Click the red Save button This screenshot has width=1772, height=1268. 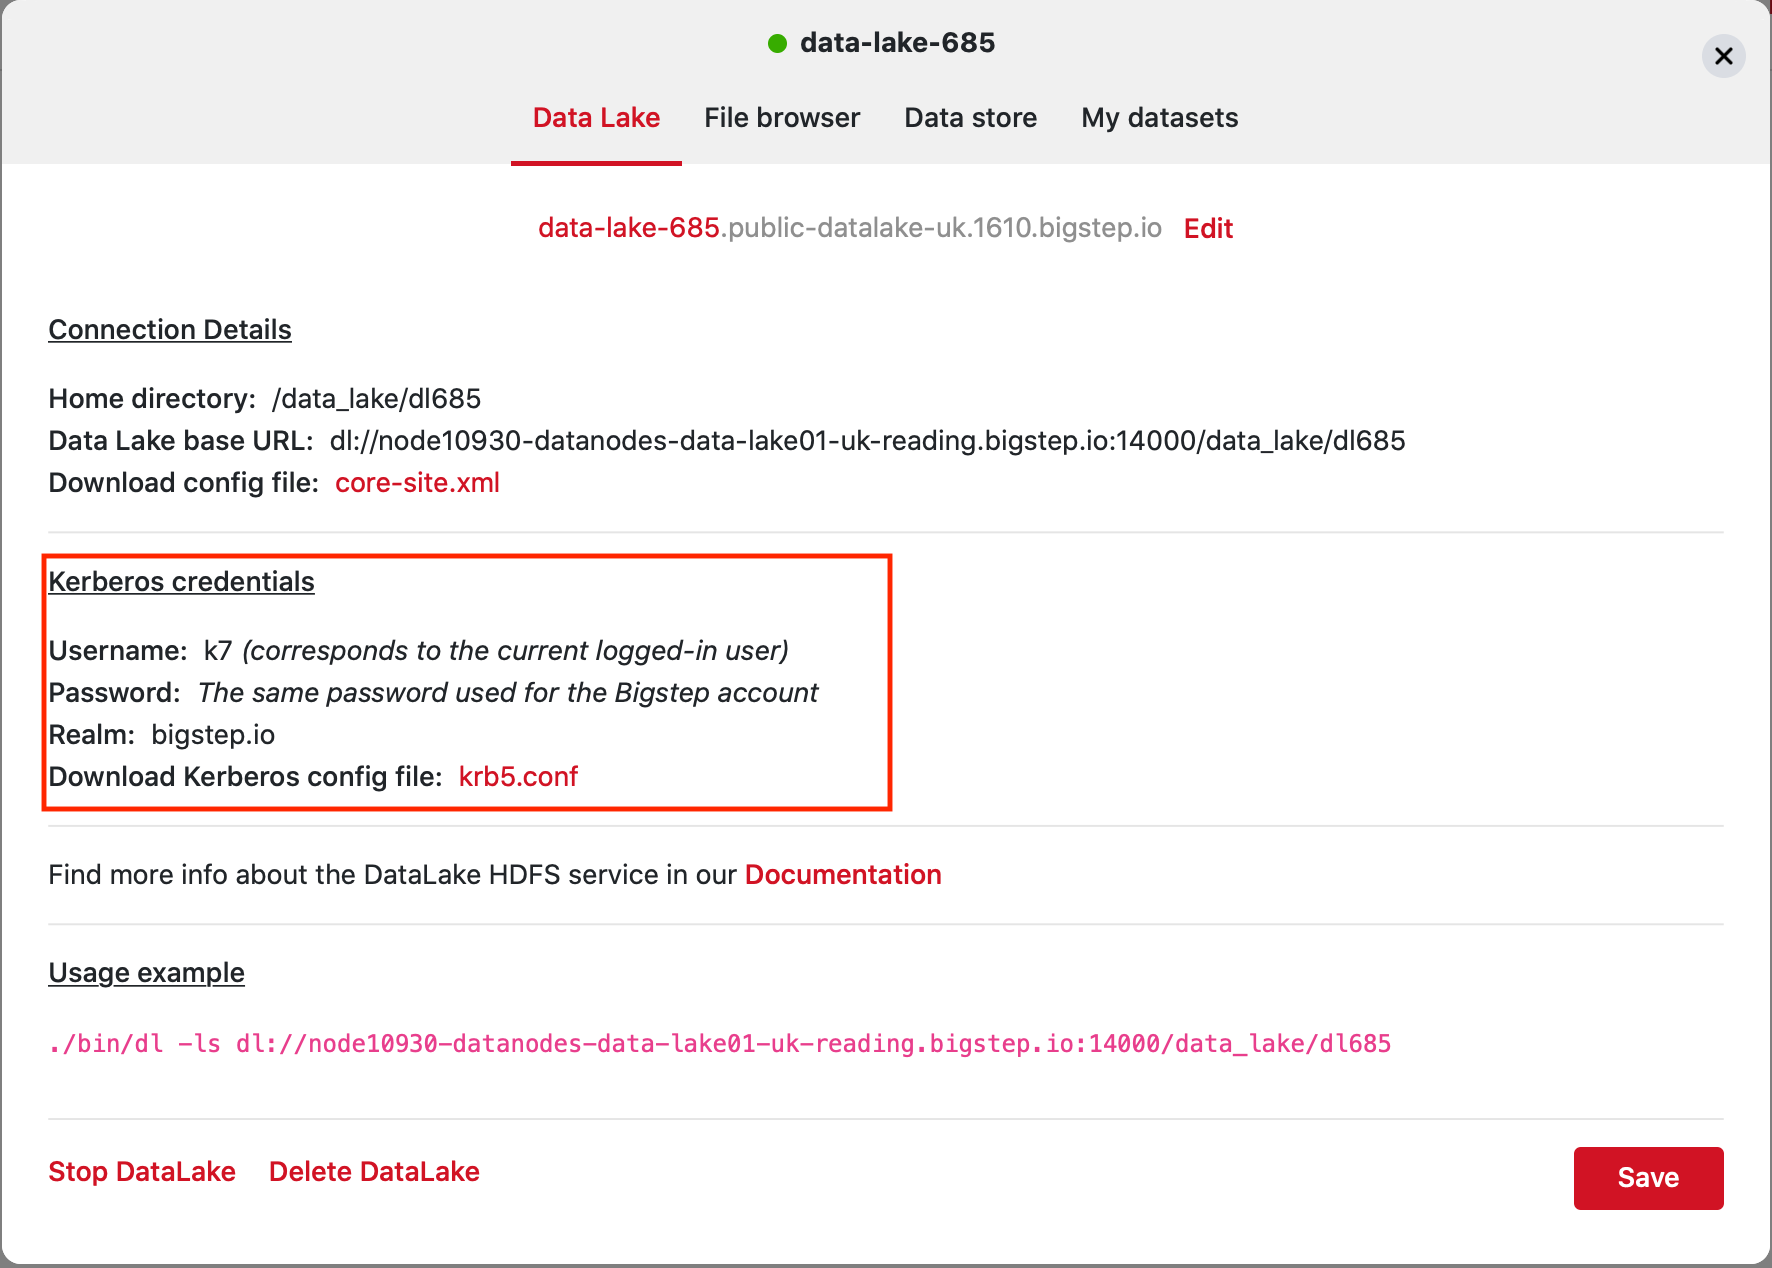[x=1648, y=1178]
